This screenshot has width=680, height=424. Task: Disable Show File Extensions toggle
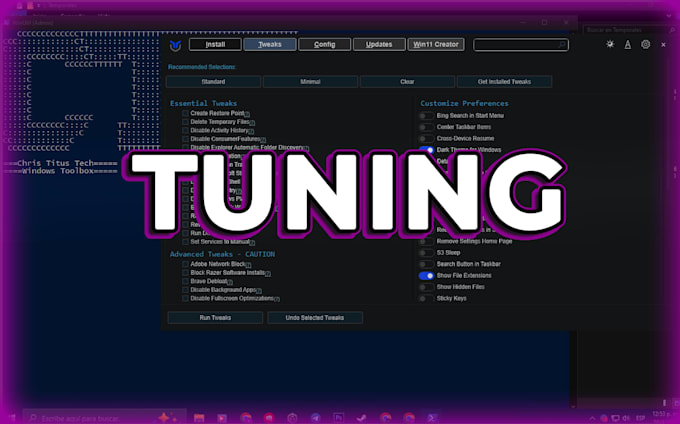click(x=426, y=276)
